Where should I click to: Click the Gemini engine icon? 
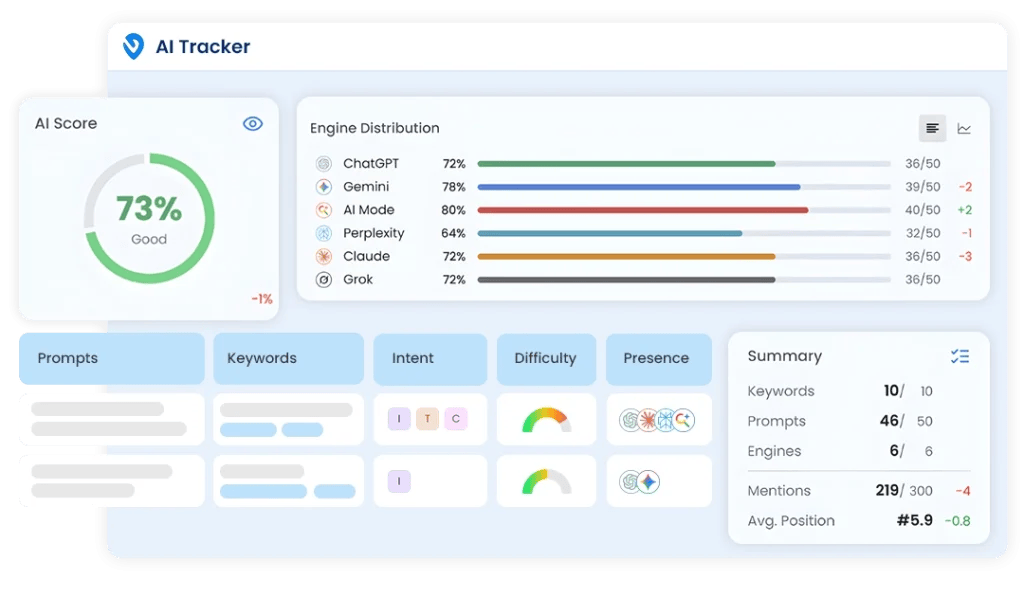[324, 187]
